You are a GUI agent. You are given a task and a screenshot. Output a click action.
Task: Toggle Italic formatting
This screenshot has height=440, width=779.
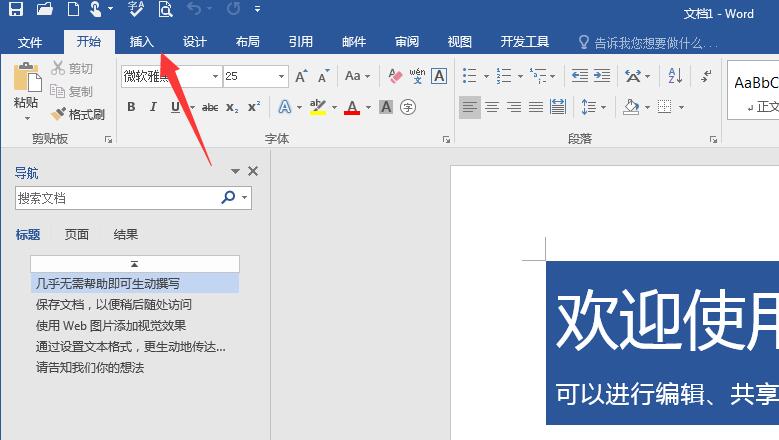click(153, 107)
